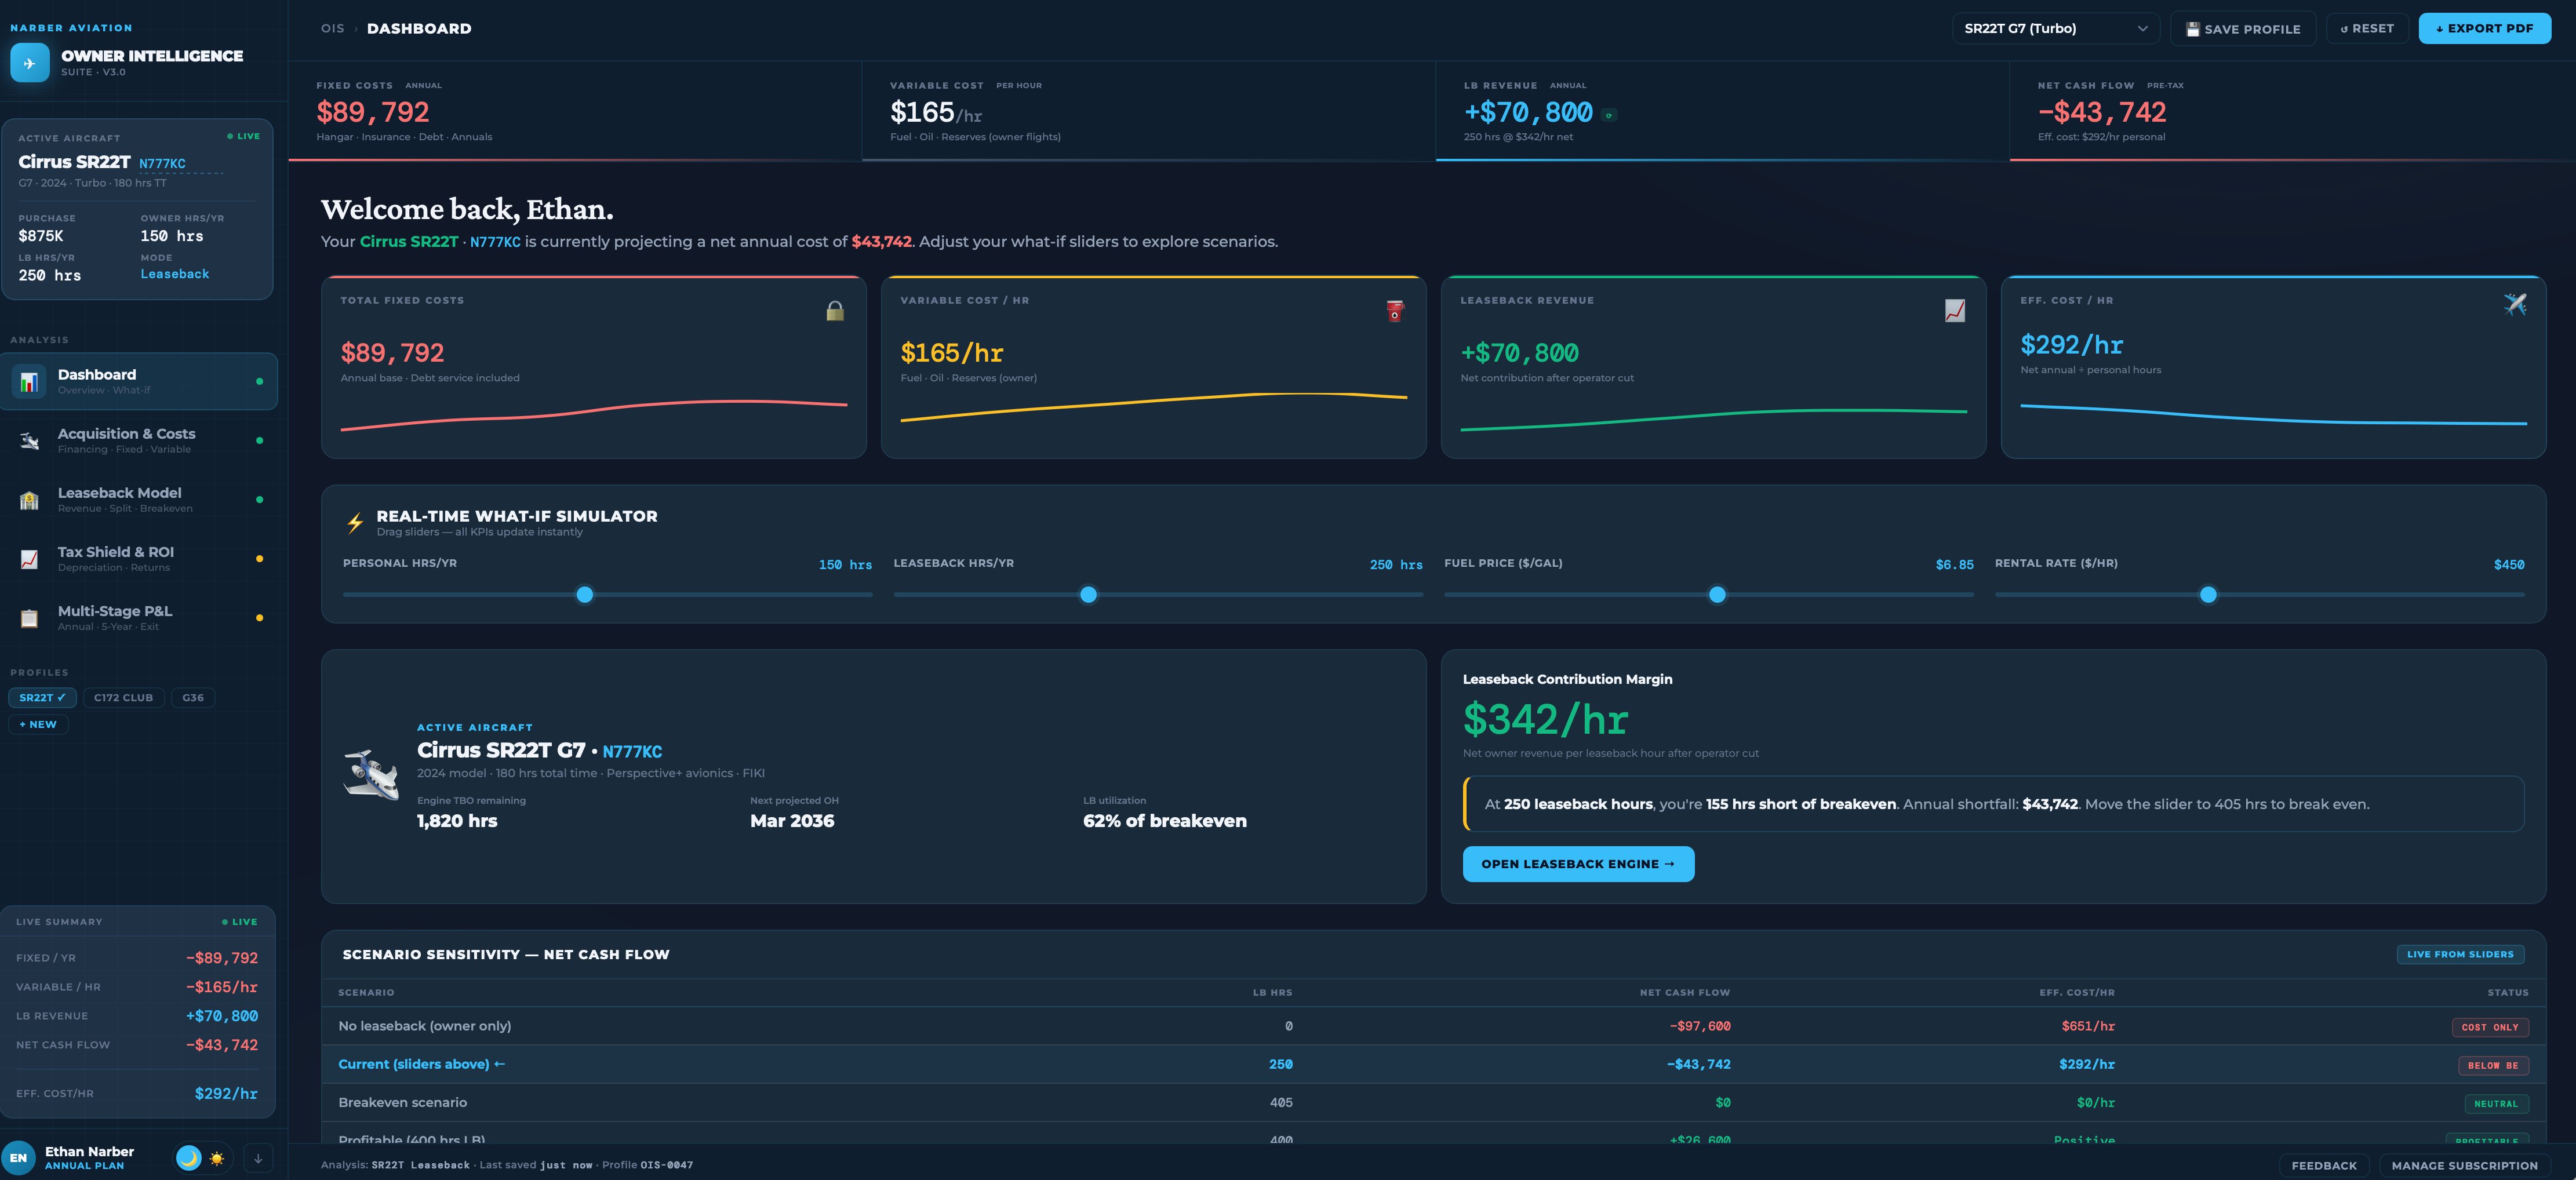Click the BELOW BE status badge
Screen dimensions: 2576x1180
click(2493, 1065)
